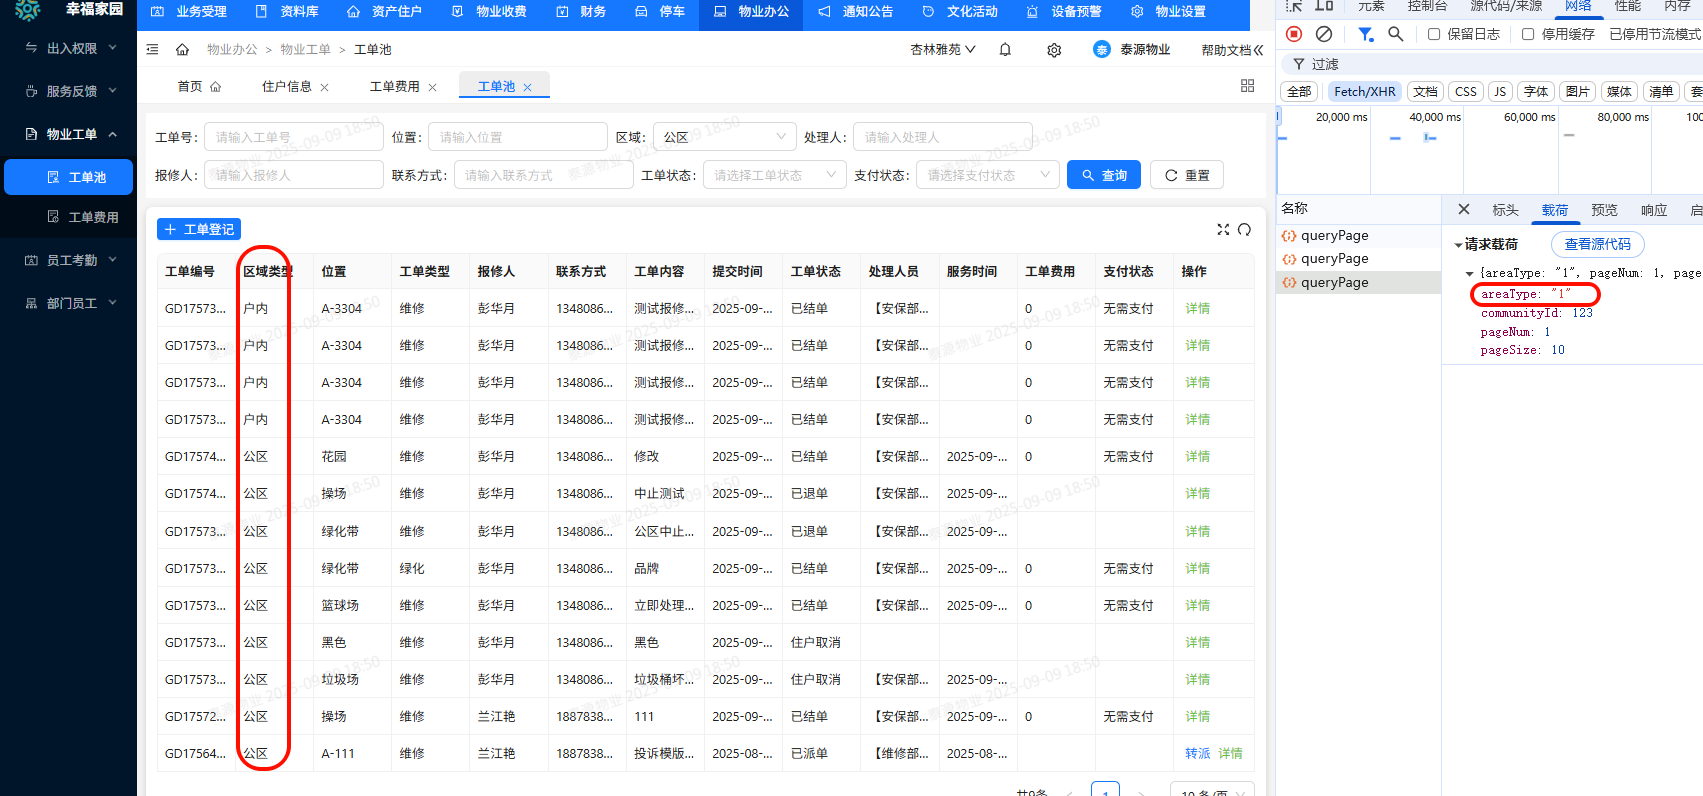Viewport: 1703px width, 796px height.
Task: Click the tab grid layout icon
Action: pyautogui.click(x=1247, y=86)
